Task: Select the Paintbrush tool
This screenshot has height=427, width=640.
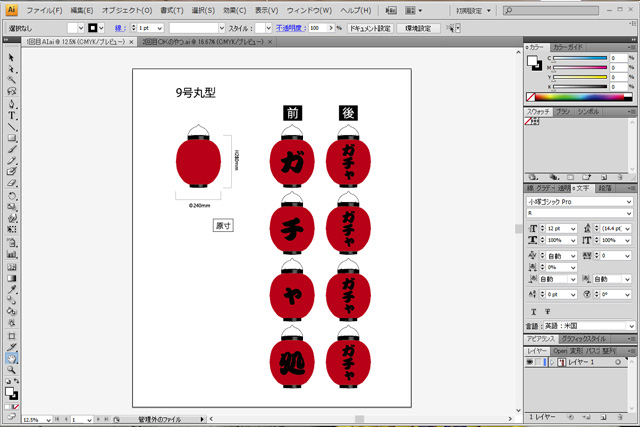Action: coord(11,149)
